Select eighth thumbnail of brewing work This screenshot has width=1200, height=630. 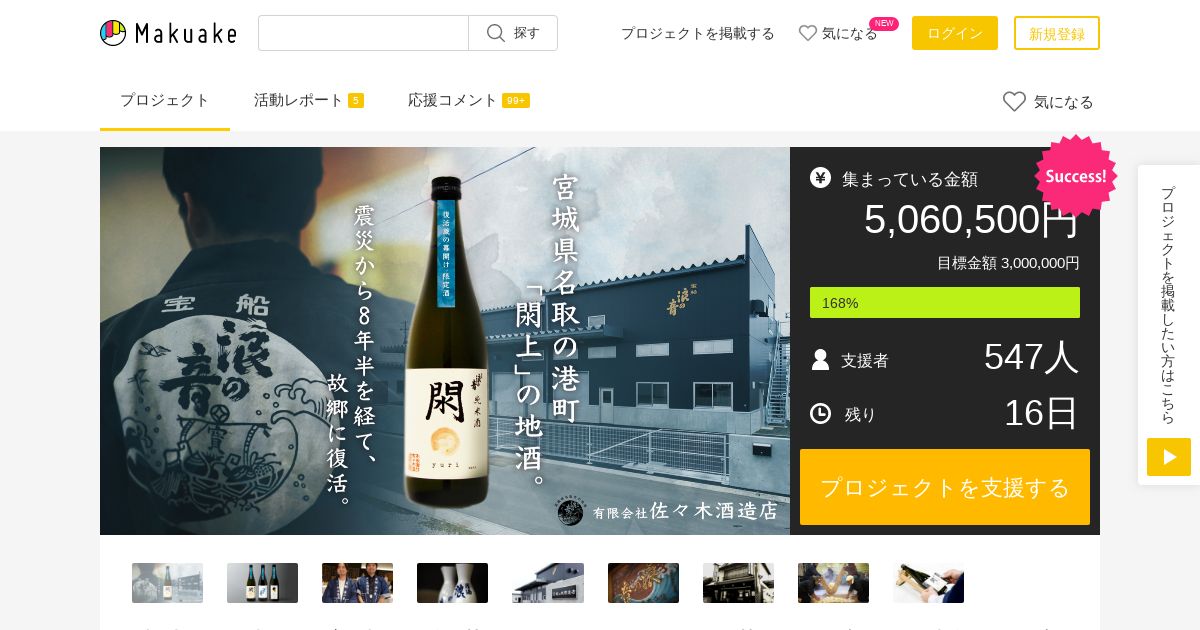point(833,583)
